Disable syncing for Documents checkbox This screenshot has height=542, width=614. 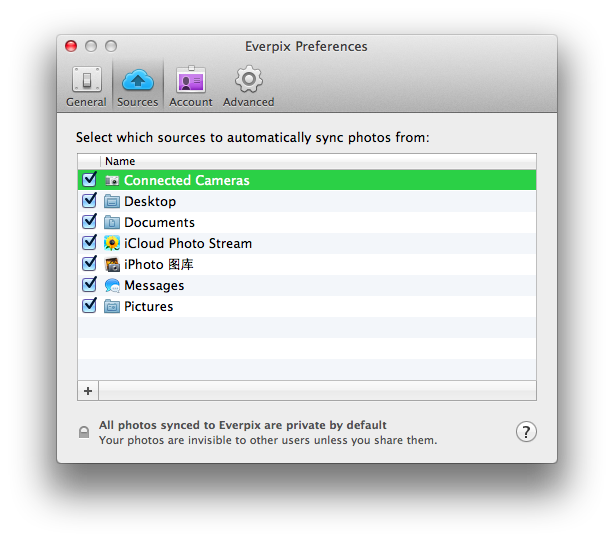click(x=89, y=222)
